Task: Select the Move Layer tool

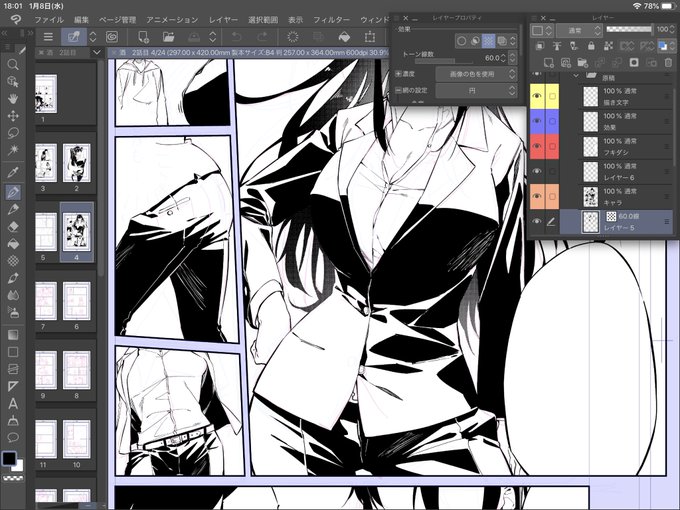Action: [13, 116]
